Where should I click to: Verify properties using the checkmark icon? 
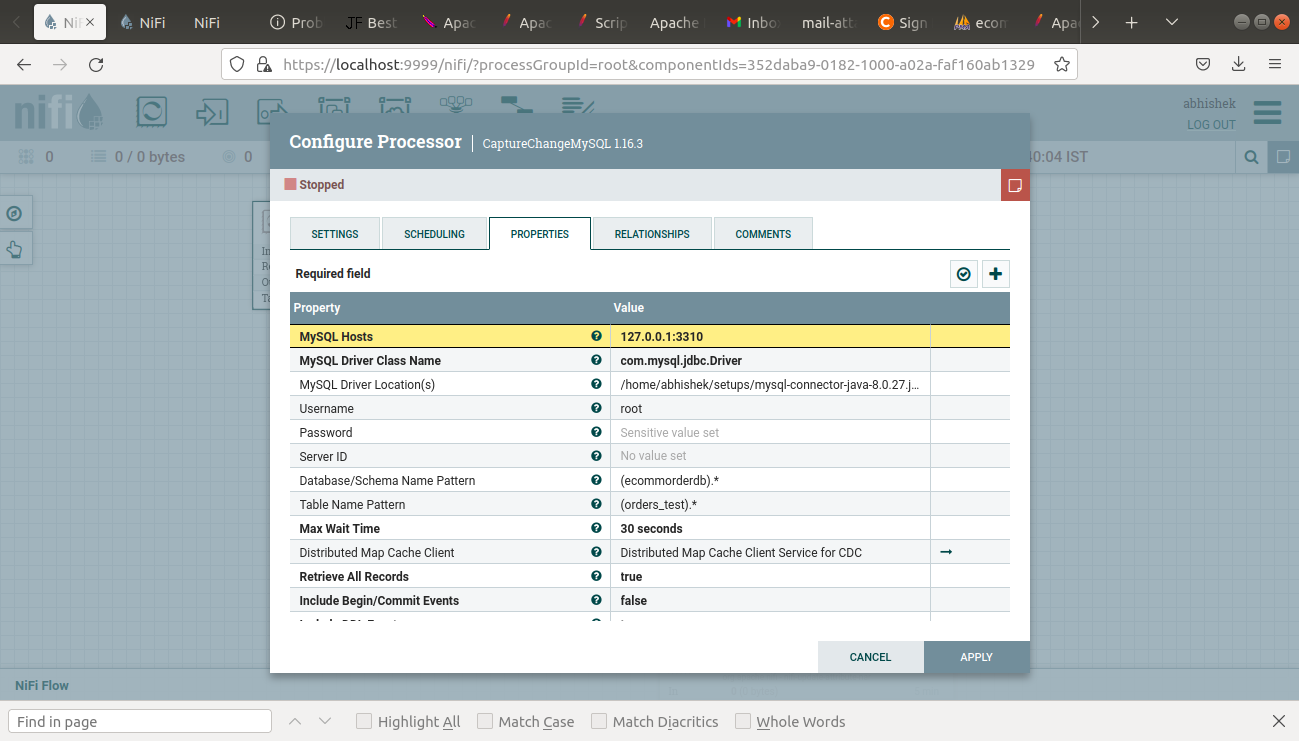click(963, 273)
